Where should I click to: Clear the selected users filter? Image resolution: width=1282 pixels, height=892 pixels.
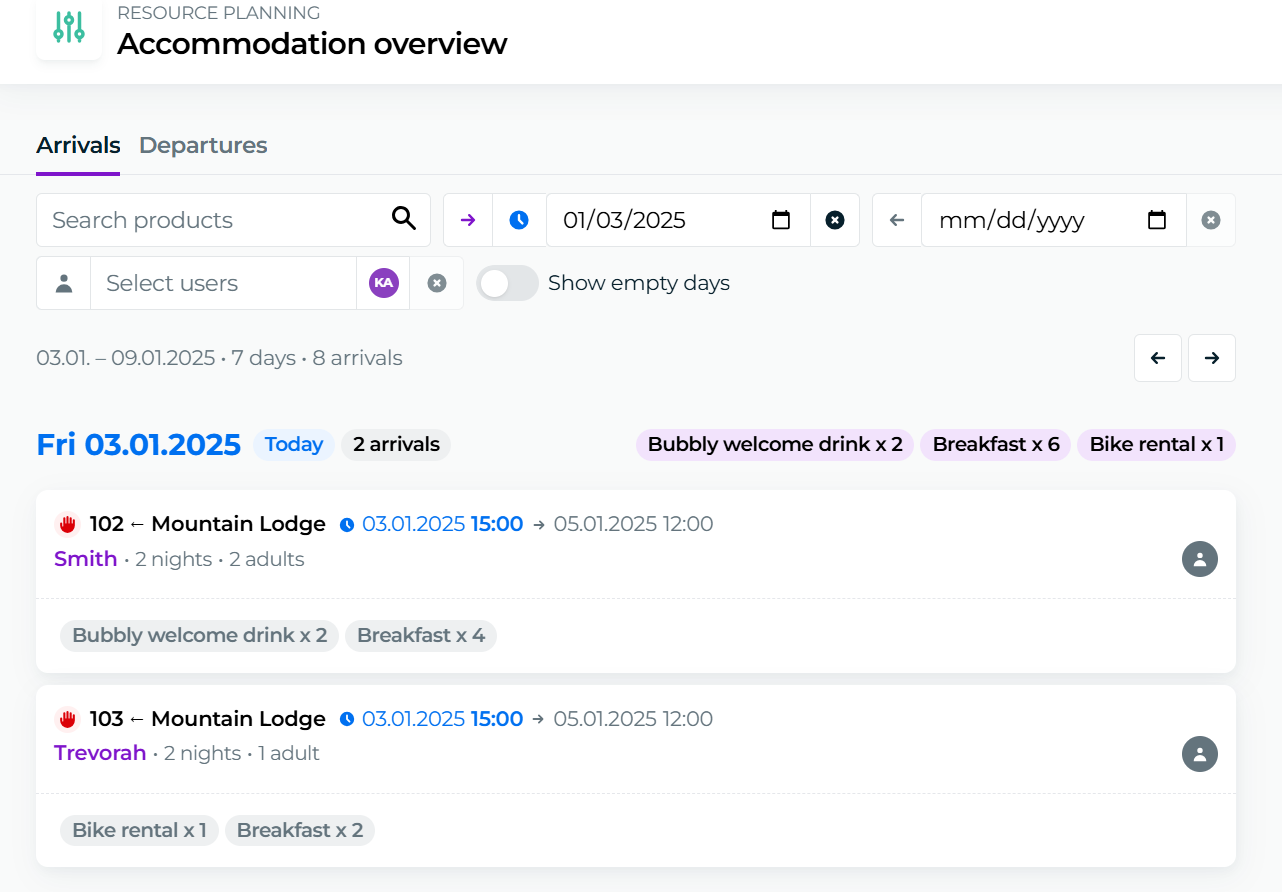[437, 283]
